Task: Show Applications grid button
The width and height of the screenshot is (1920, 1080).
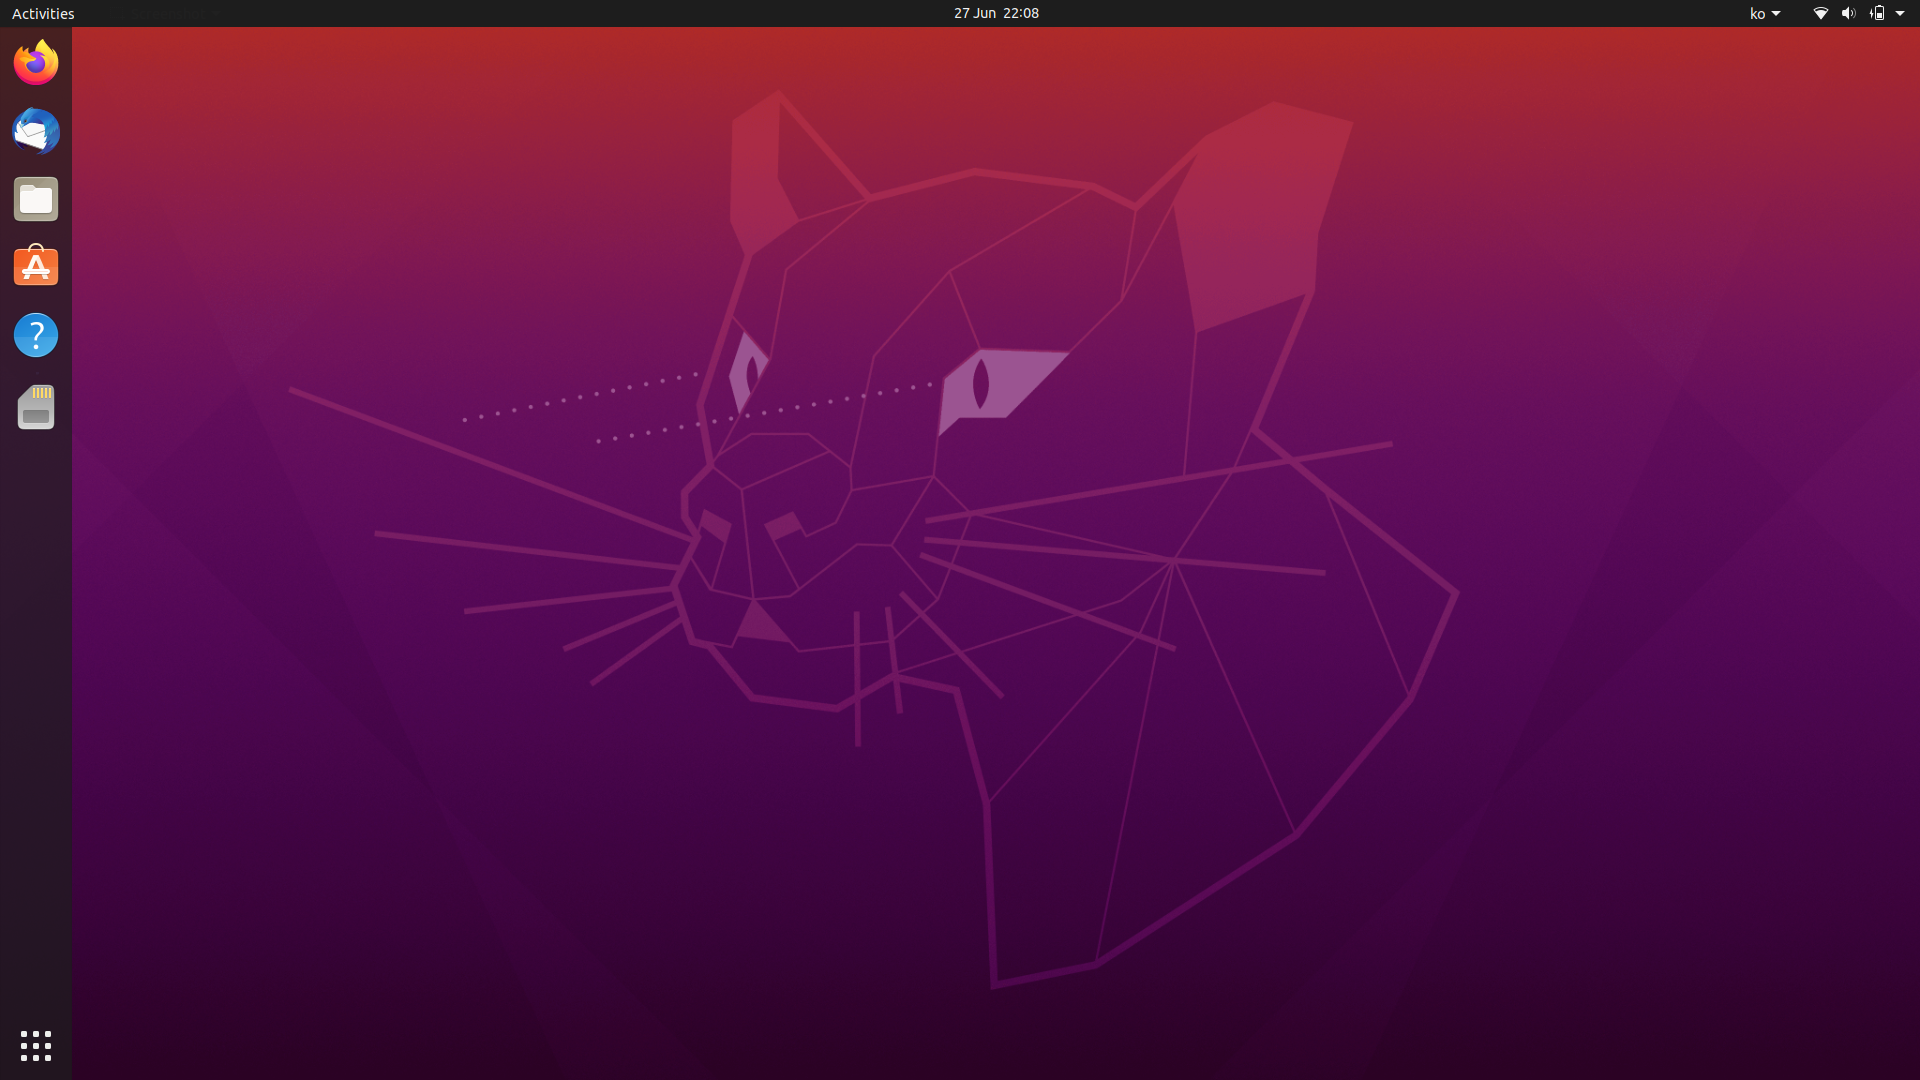Action: pyautogui.click(x=36, y=1045)
